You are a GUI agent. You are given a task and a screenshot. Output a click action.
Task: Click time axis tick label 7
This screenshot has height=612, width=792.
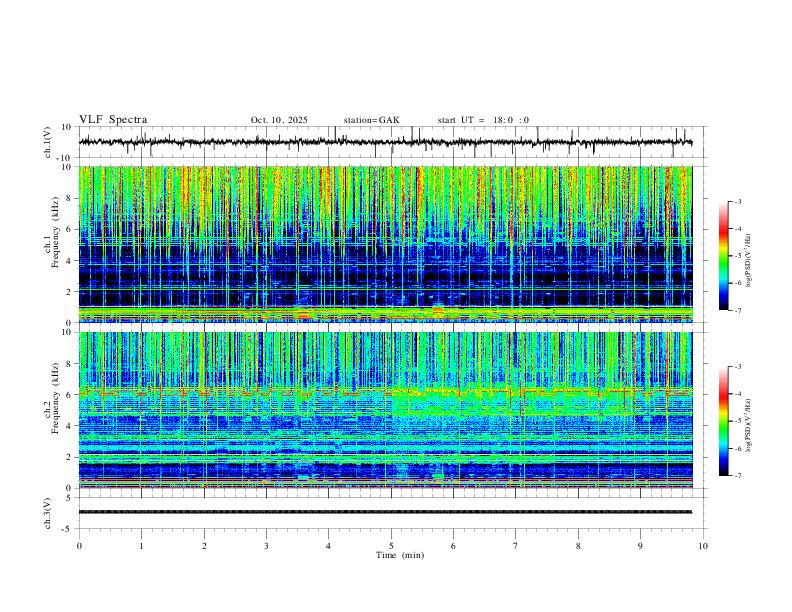pyautogui.click(x=516, y=546)
